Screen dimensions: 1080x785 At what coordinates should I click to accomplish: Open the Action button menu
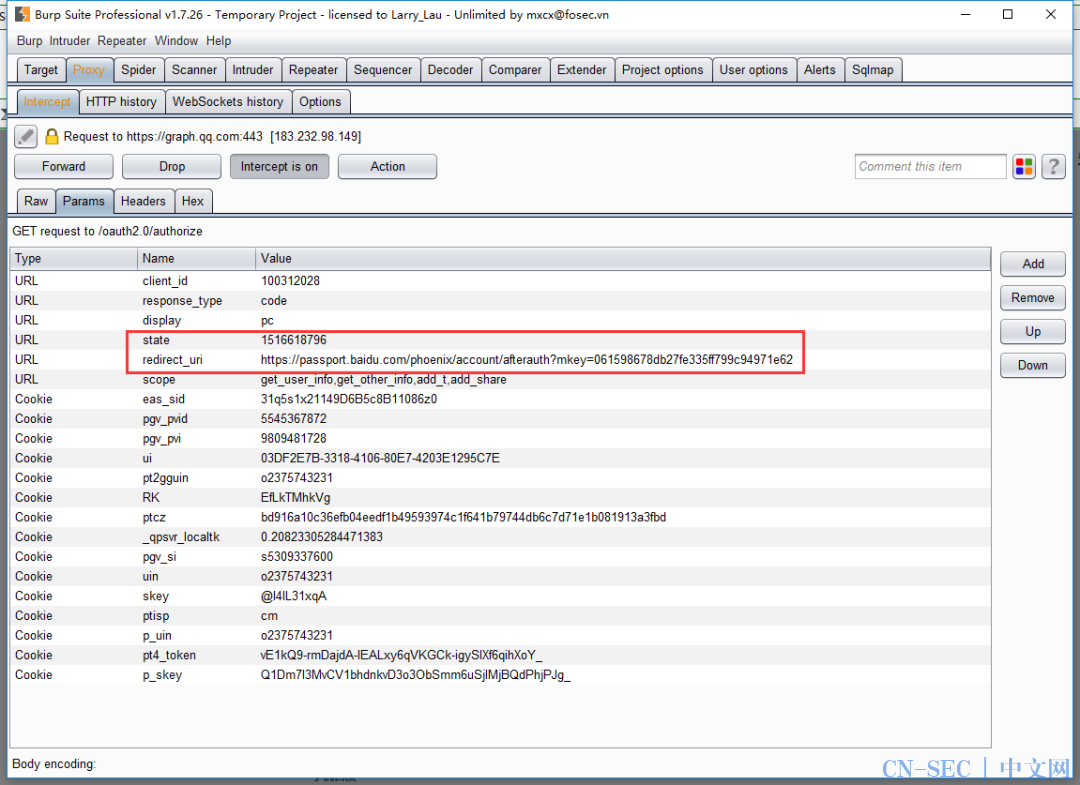coord(387,167)
